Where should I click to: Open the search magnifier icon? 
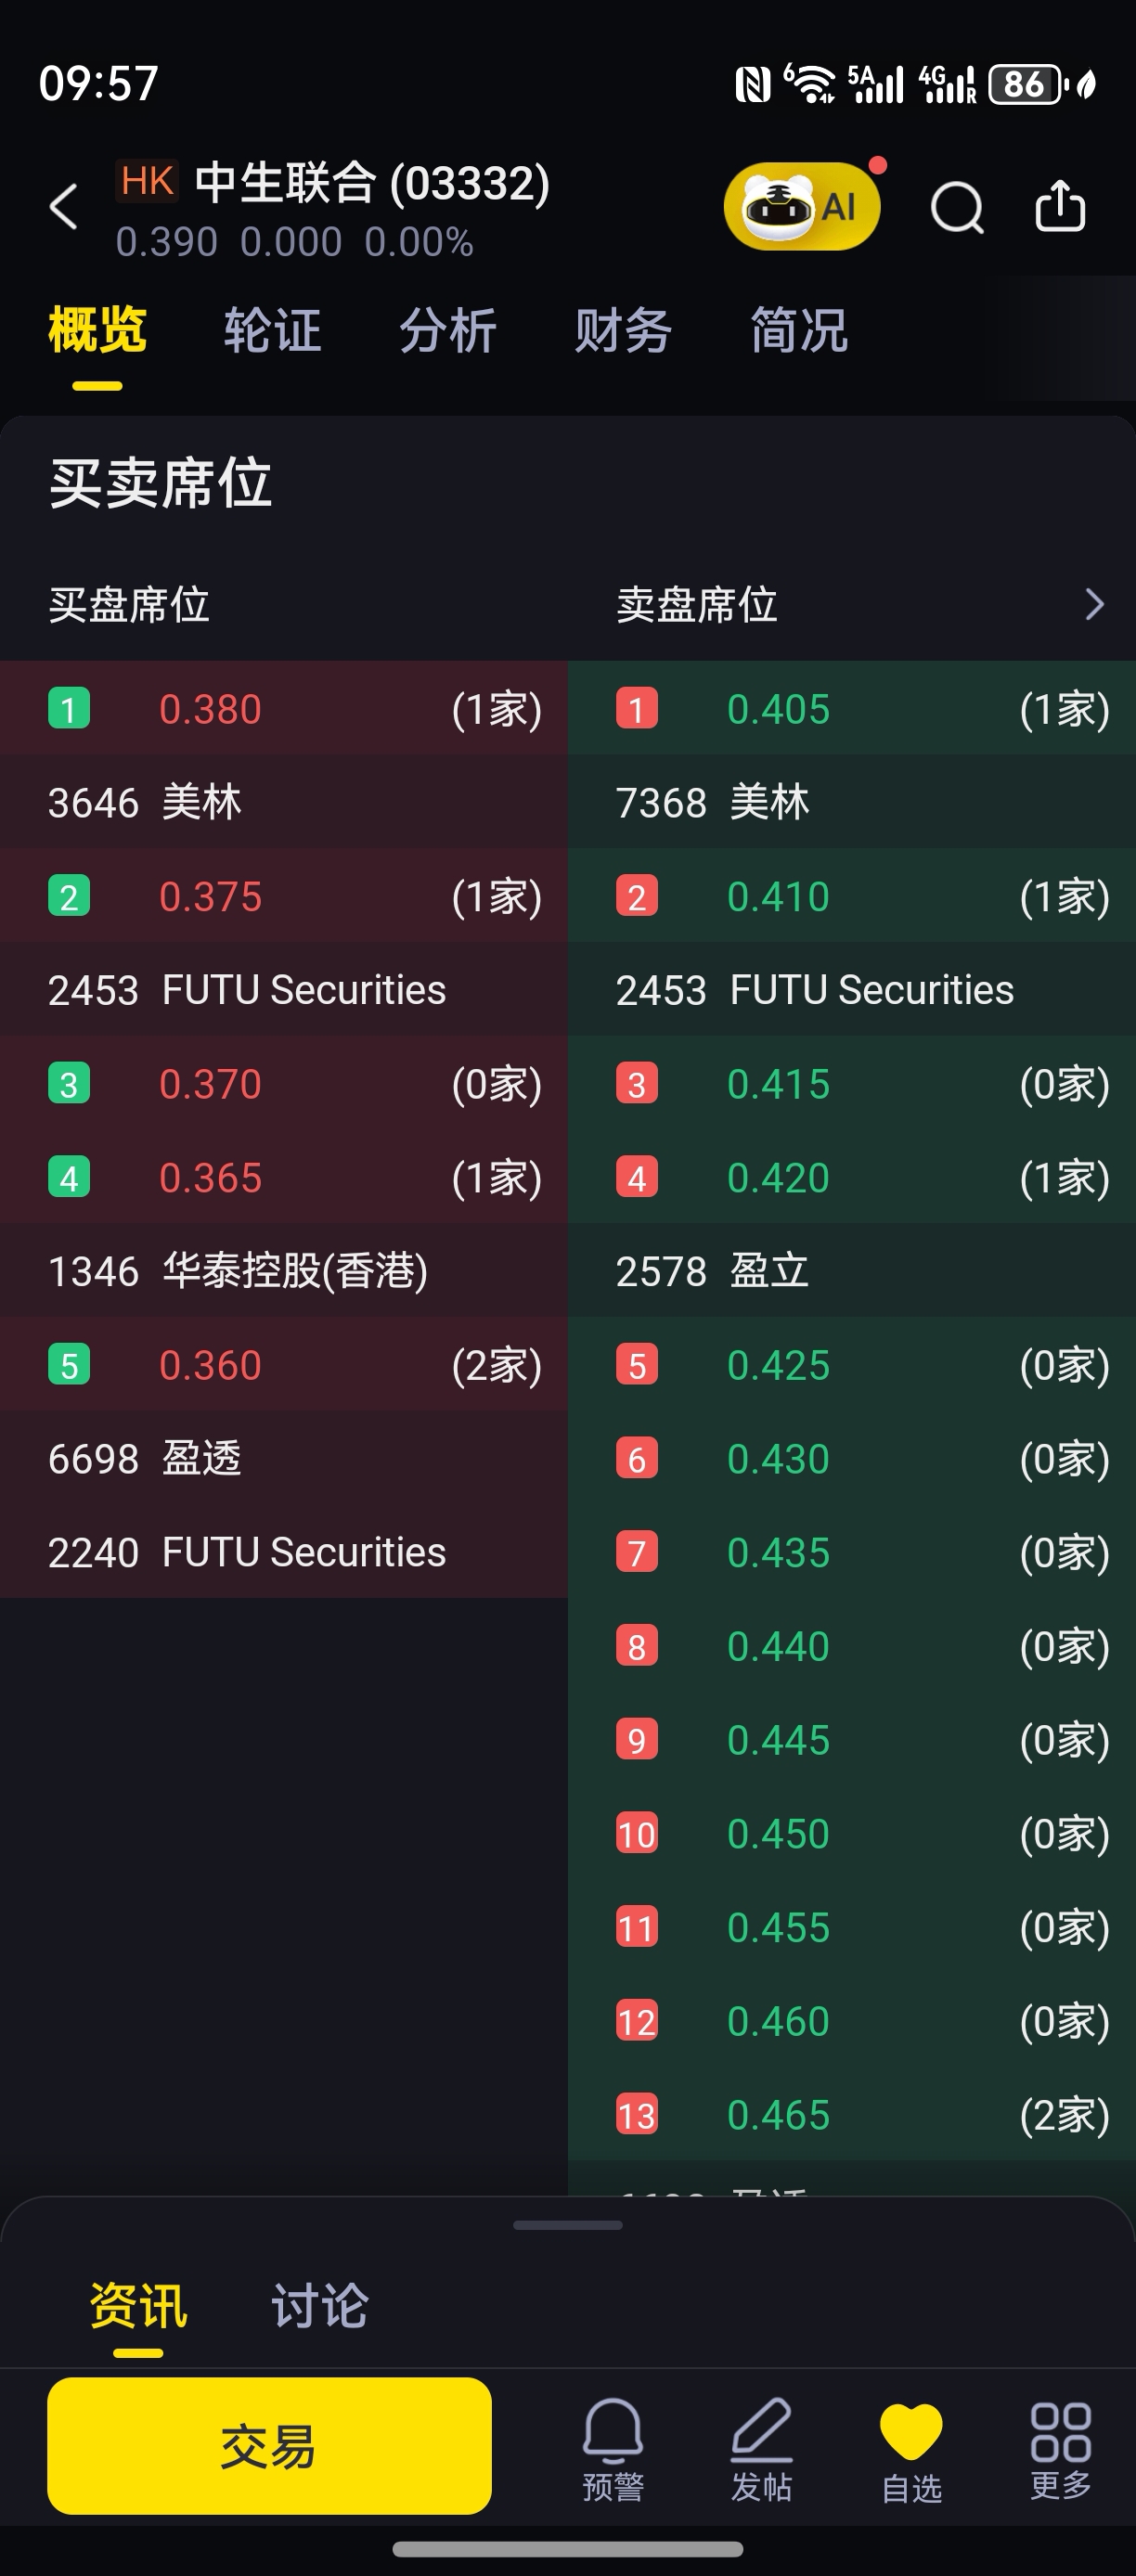(x=957, y=207)
